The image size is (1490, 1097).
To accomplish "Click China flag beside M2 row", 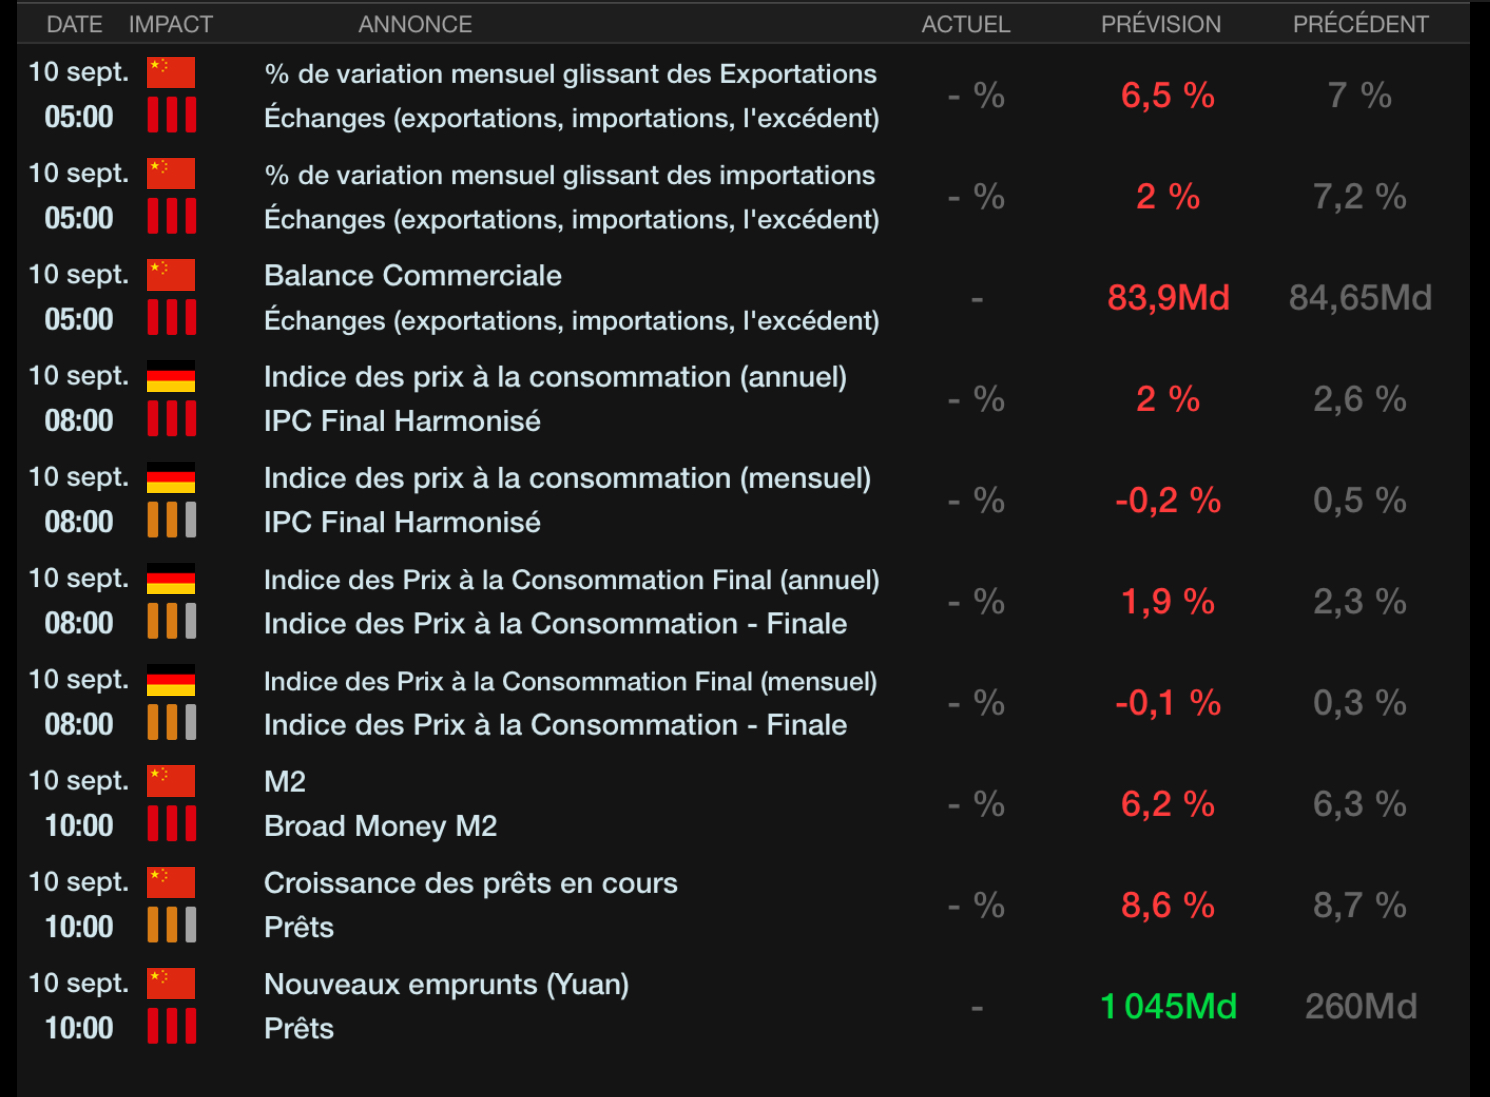I will click(171, 781).
